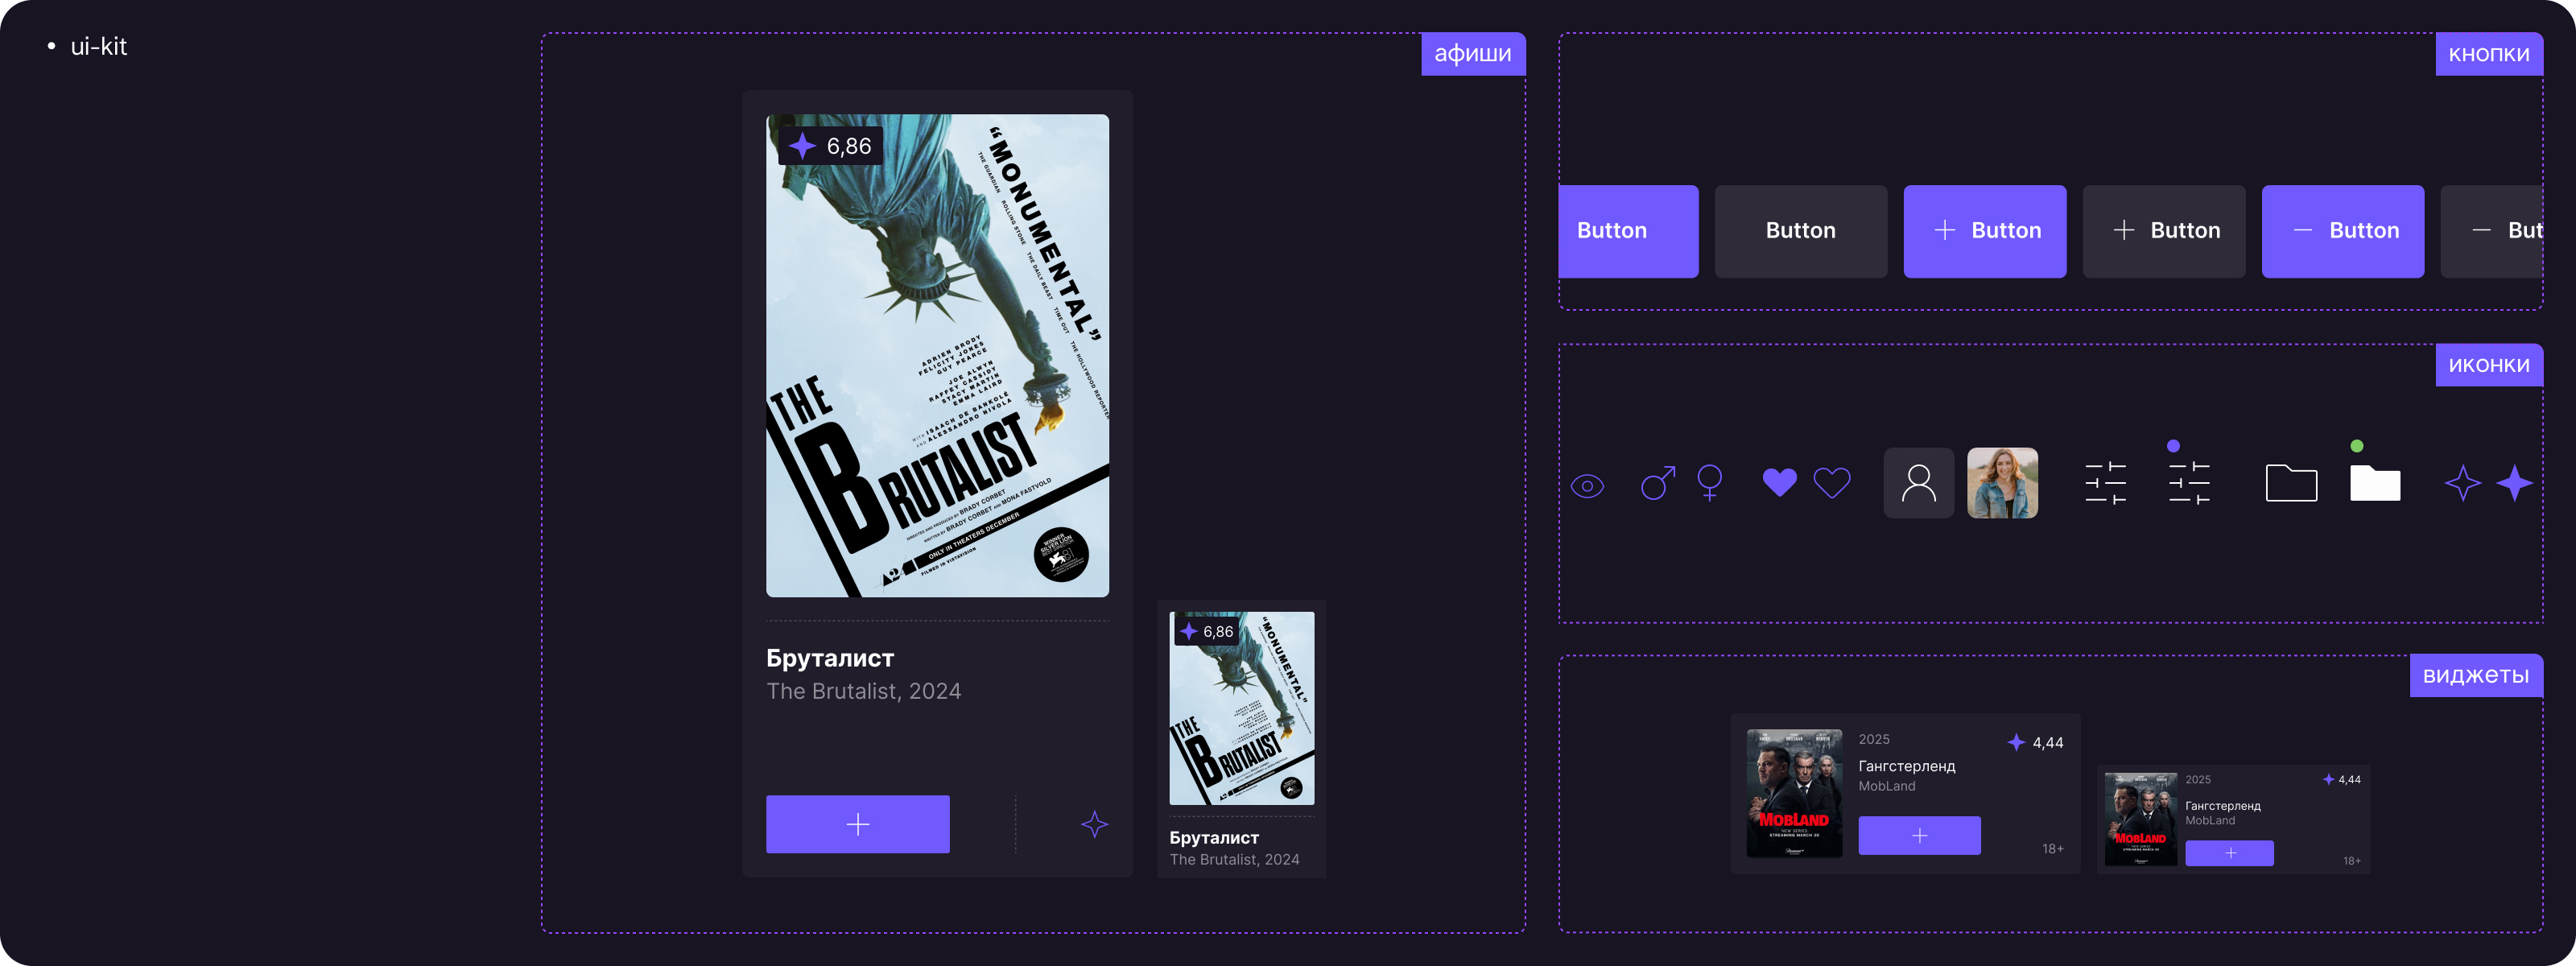This screenshot has width=2576, height=966.
Task: Click the eye visibility icon
Action: [1587, 486]
